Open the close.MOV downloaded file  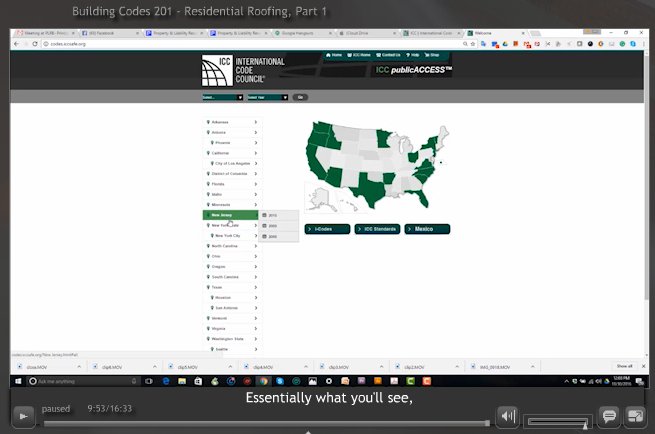(37, 367)
